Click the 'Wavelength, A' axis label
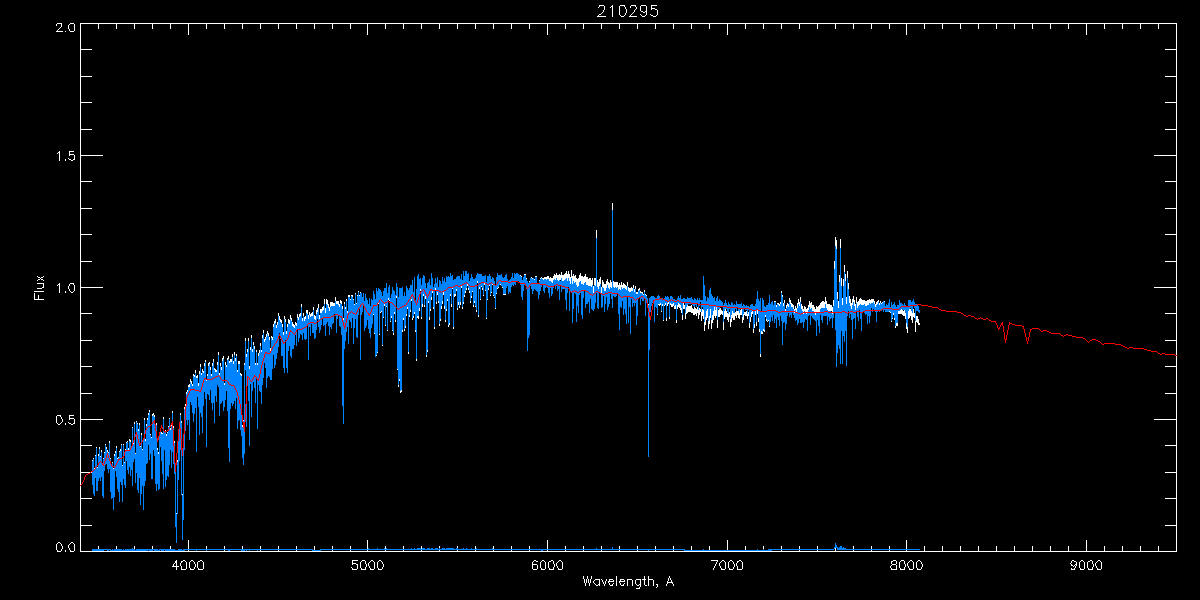The width and height of the screenshot is (1200, 600). (x=628, y=581)
